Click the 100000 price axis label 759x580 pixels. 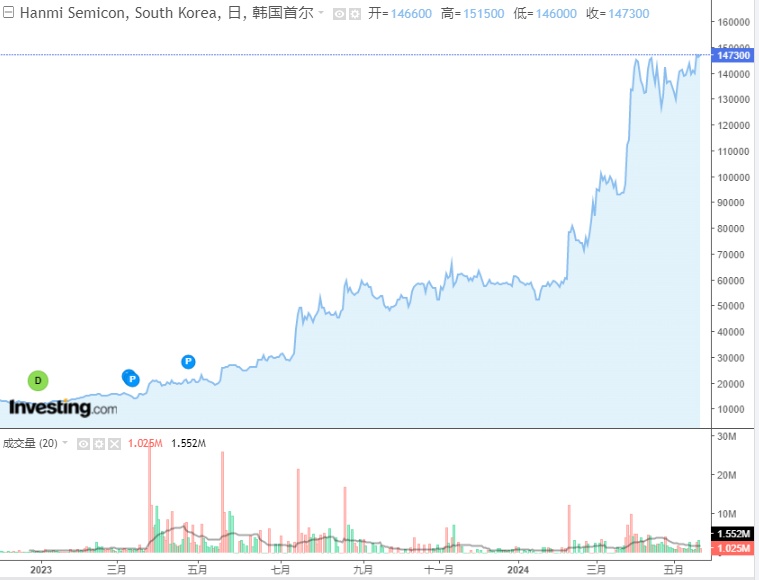[x=733, y=177]
